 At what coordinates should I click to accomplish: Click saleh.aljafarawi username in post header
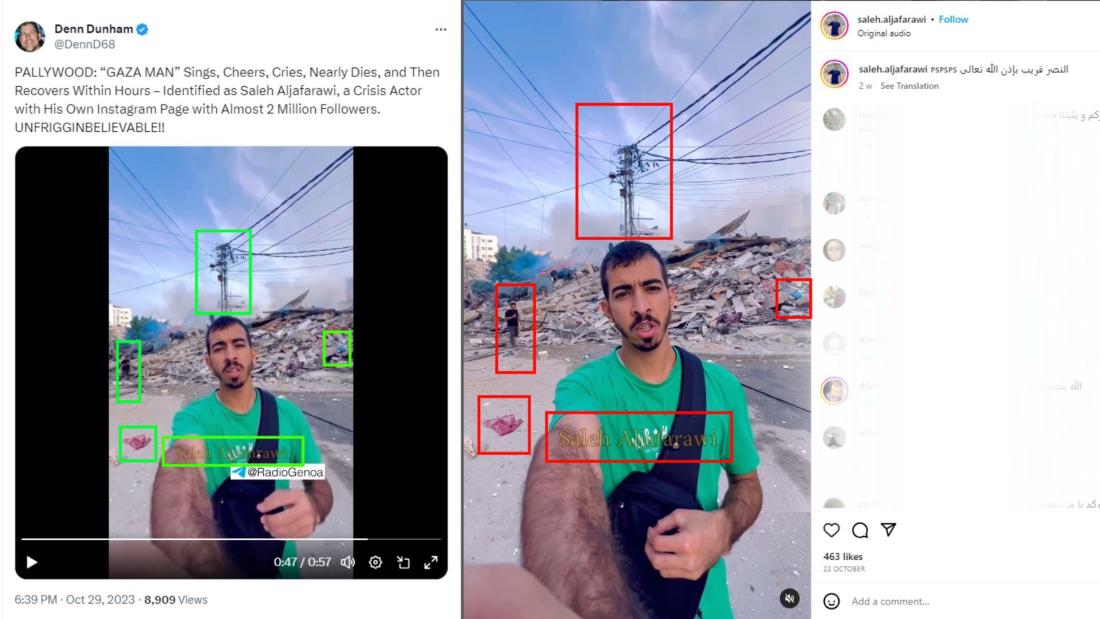891,20
